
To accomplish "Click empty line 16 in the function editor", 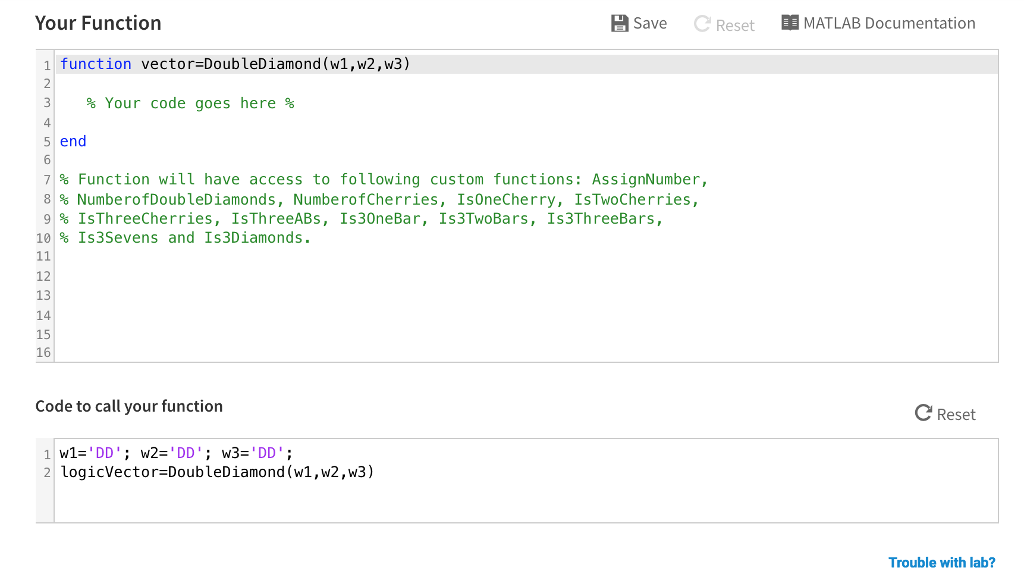I will 200,352.
